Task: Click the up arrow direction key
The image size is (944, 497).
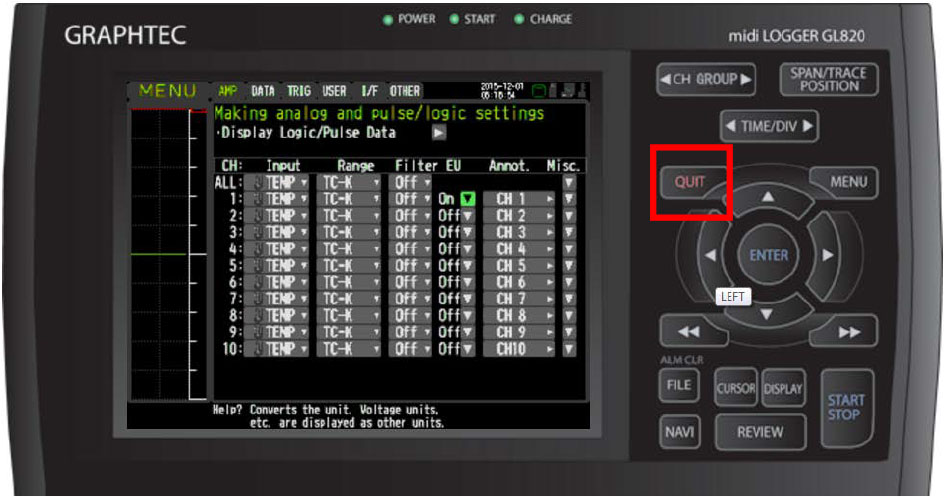Action: (768, 198)
